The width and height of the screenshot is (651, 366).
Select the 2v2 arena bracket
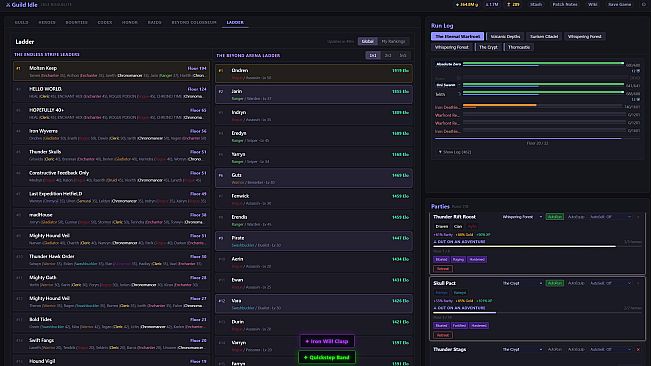tap(388, 56)
